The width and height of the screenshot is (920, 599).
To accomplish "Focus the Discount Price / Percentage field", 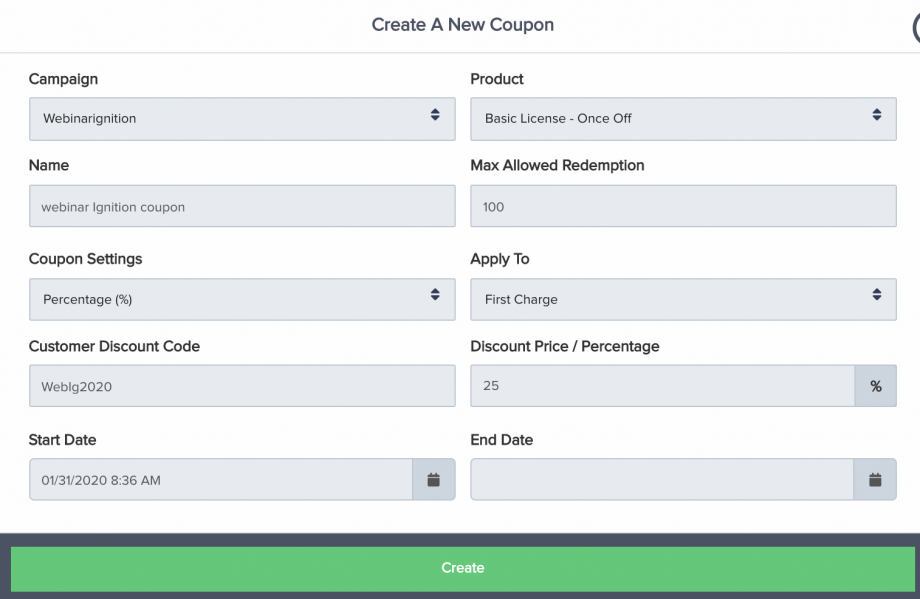I will (x=662, y=386).
